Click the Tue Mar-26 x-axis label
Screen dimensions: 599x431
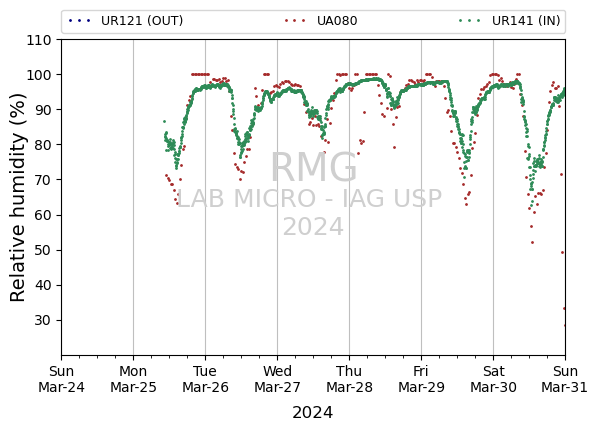point(205,379)
